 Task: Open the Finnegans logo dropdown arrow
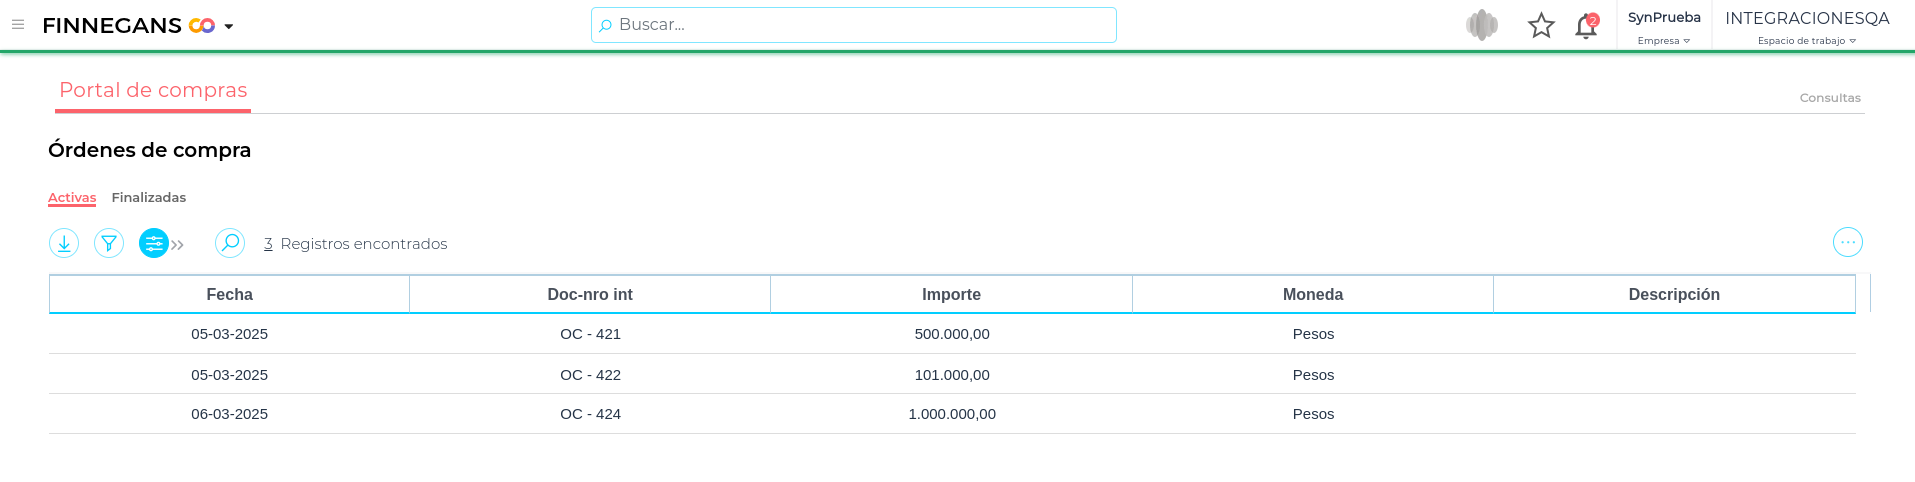(229, 27)
